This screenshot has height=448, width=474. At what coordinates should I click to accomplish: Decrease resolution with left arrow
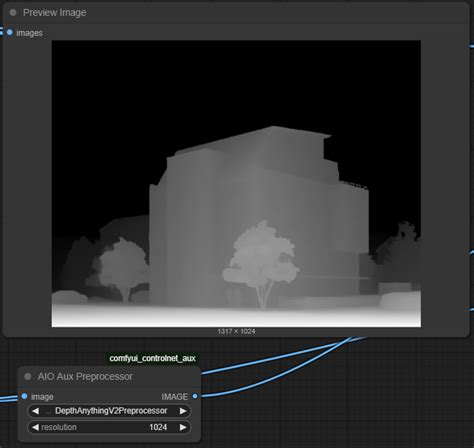tap(35, 427)
